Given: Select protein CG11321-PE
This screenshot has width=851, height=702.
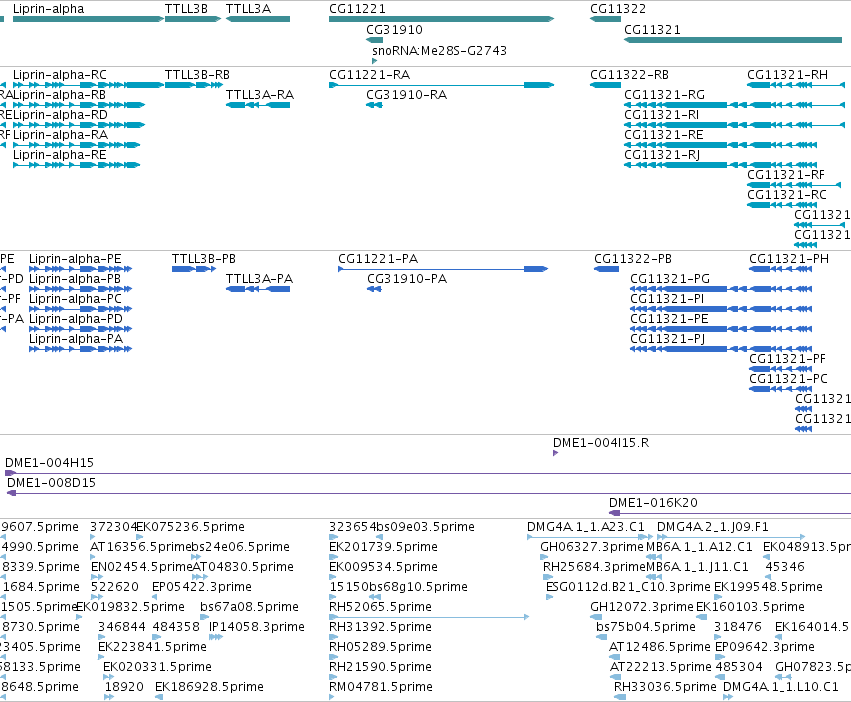Looking at the screenshot, I should click(x=721, y=328).
